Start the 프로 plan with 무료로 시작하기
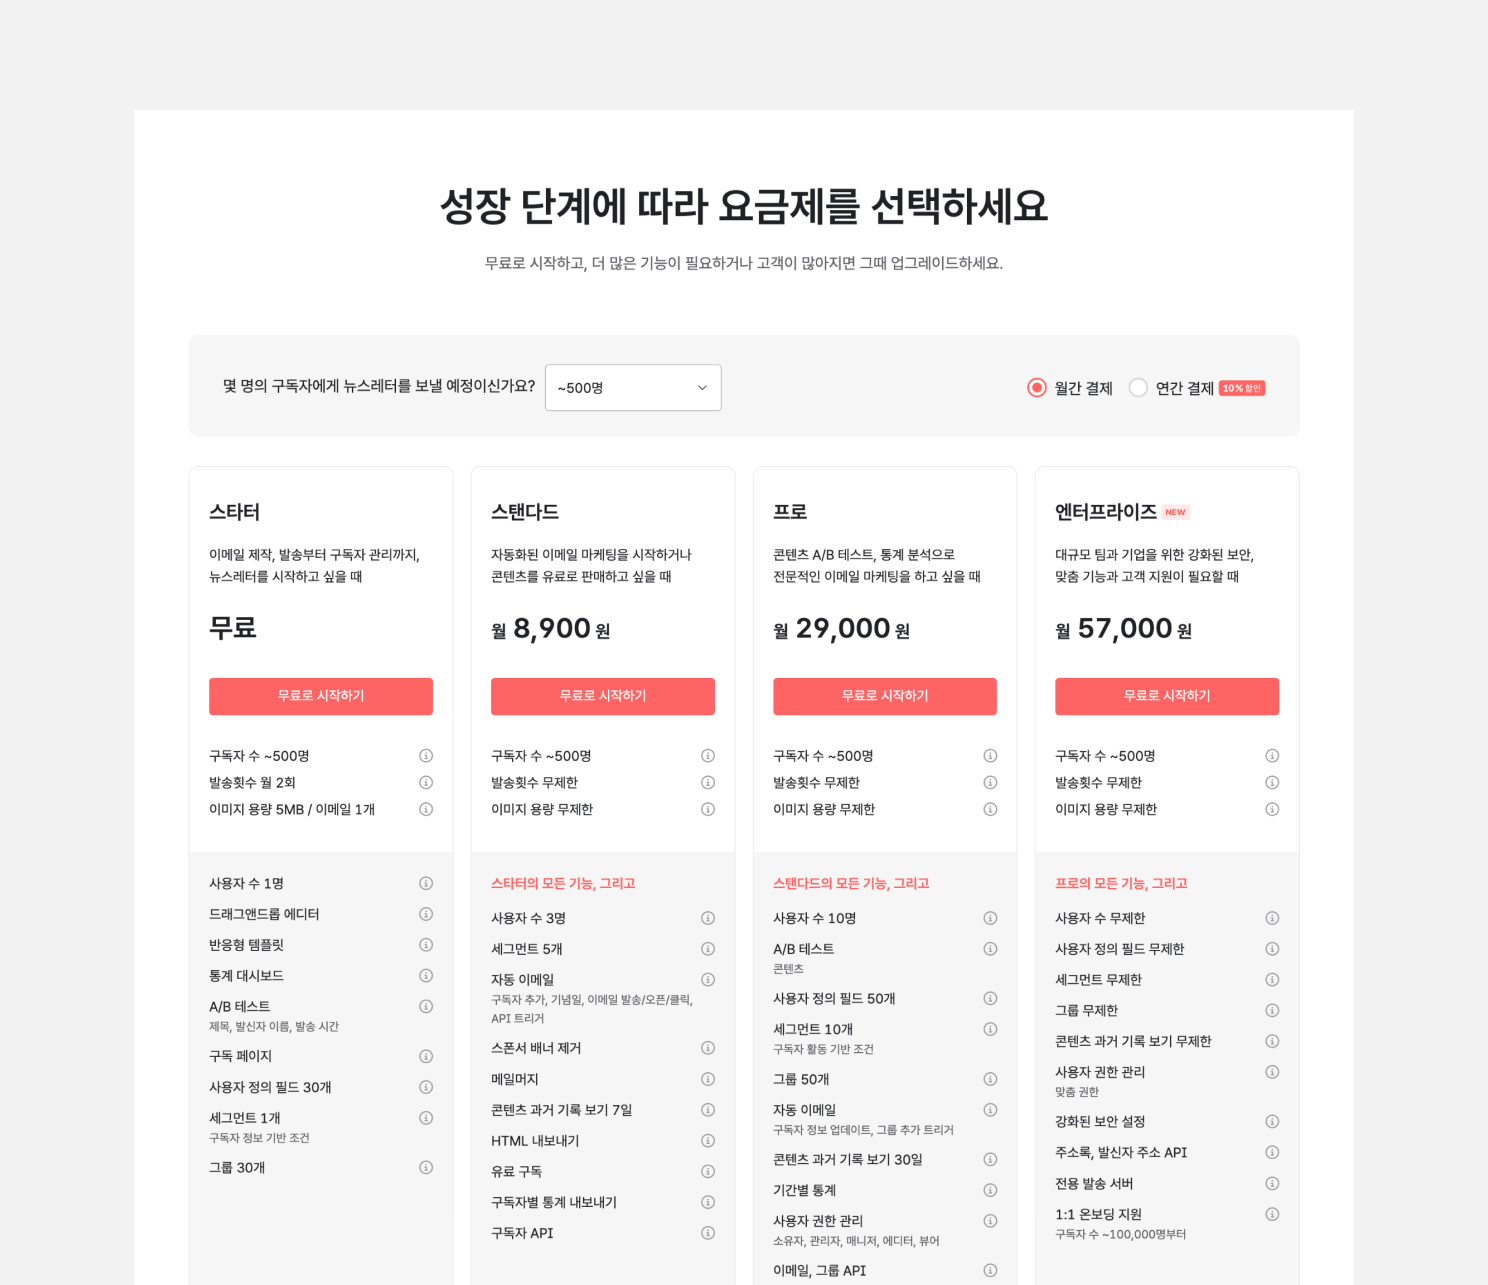This screenshot has width=1488, height=1285. pos(885,696)
